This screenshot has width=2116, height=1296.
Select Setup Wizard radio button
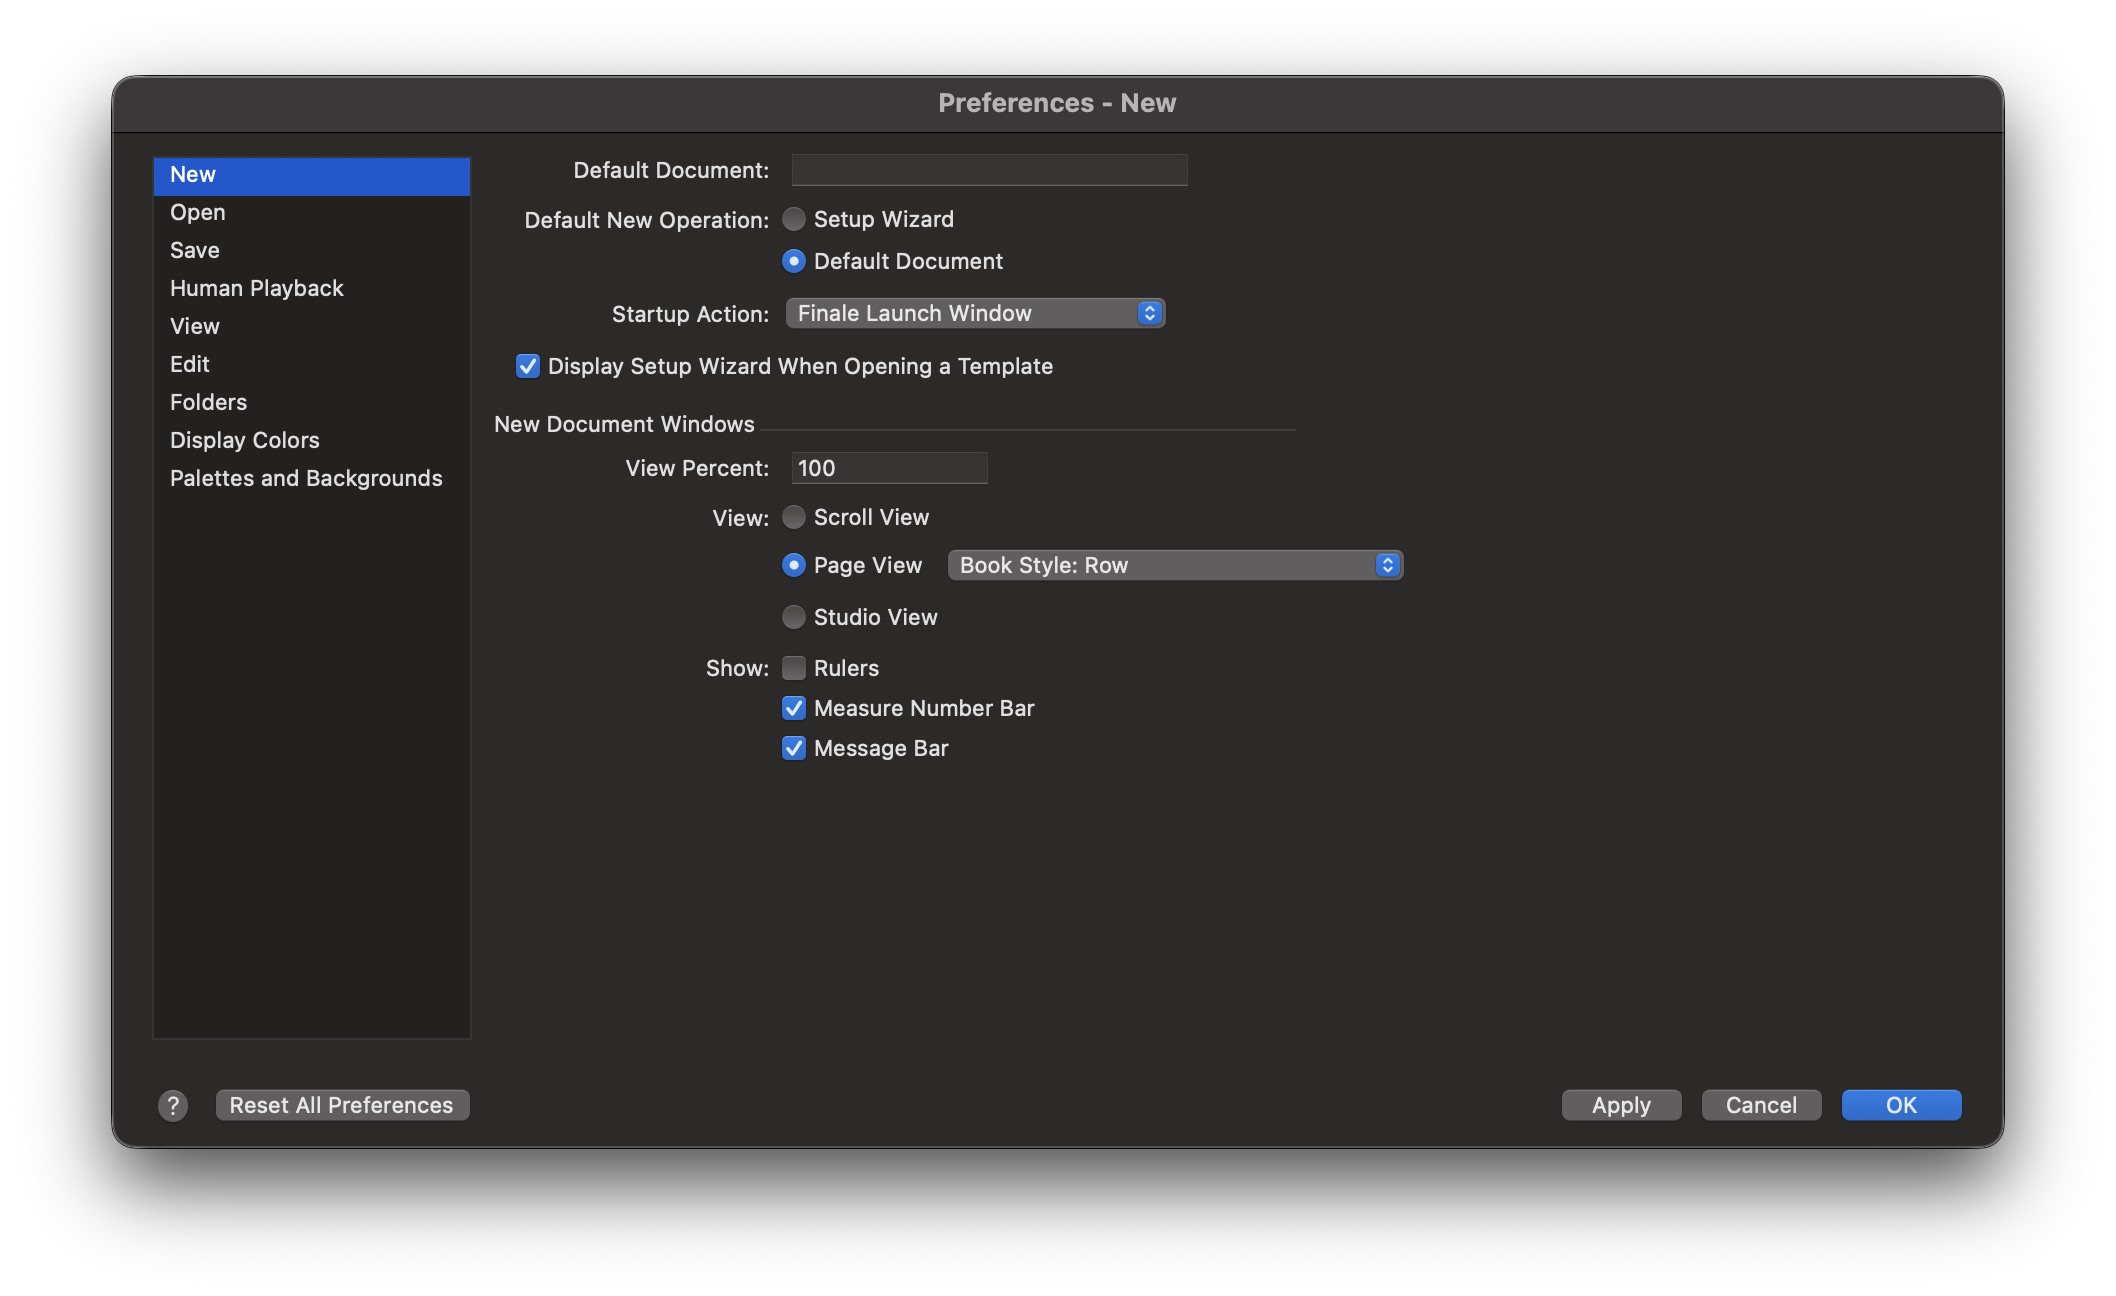[794, 219]
